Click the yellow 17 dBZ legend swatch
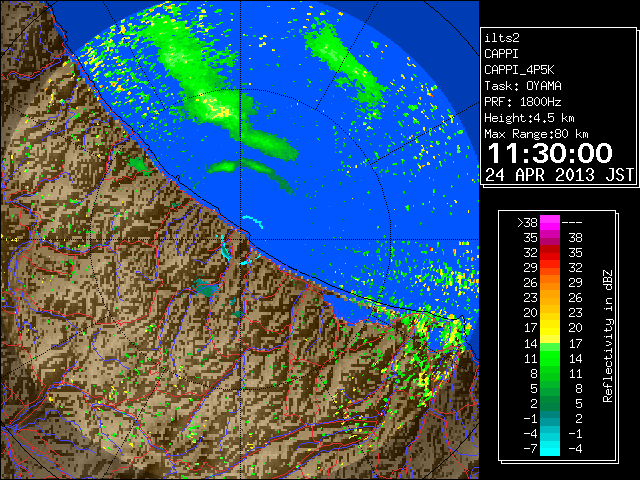The width and height of the screenshot is (640, 480). pyautogui.click(x=550, y=328)
